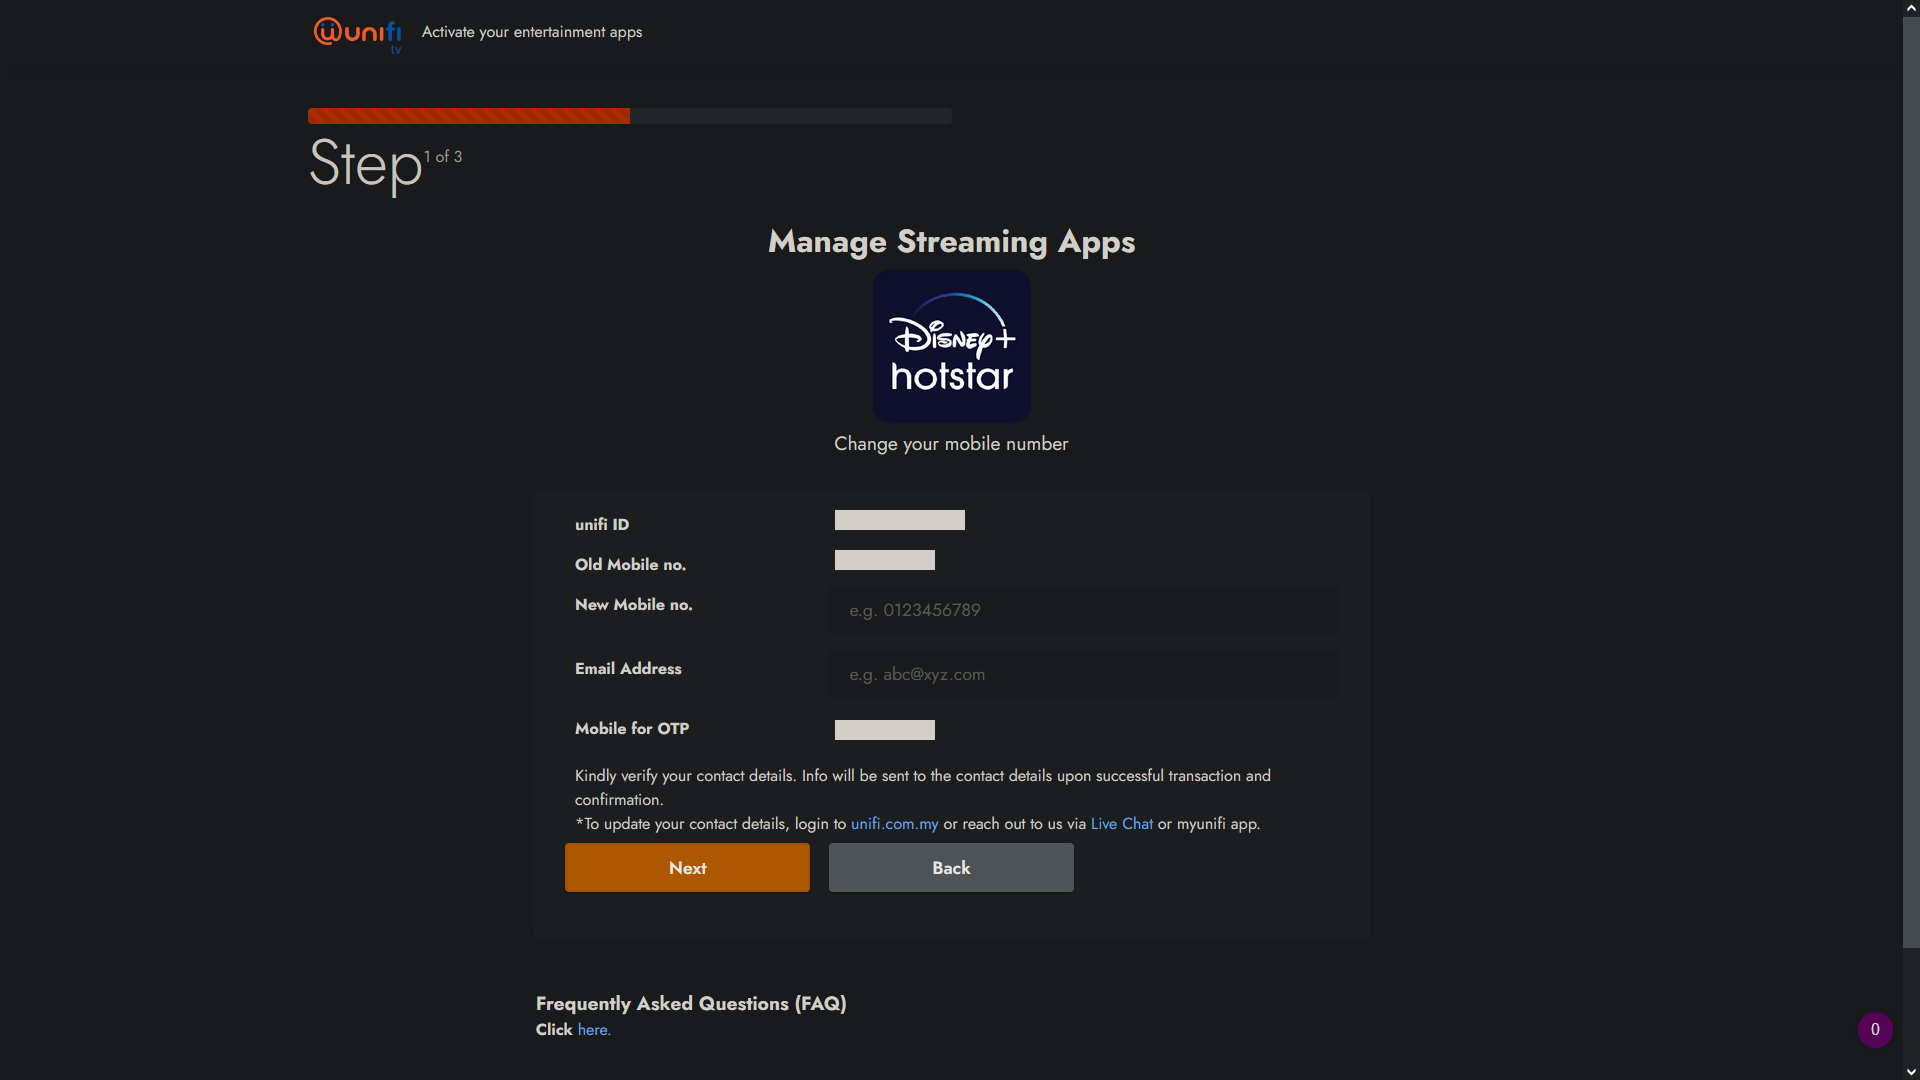Open the Live Chat link
The width and height of the screenshot is (1920, 1080).
1121,824
